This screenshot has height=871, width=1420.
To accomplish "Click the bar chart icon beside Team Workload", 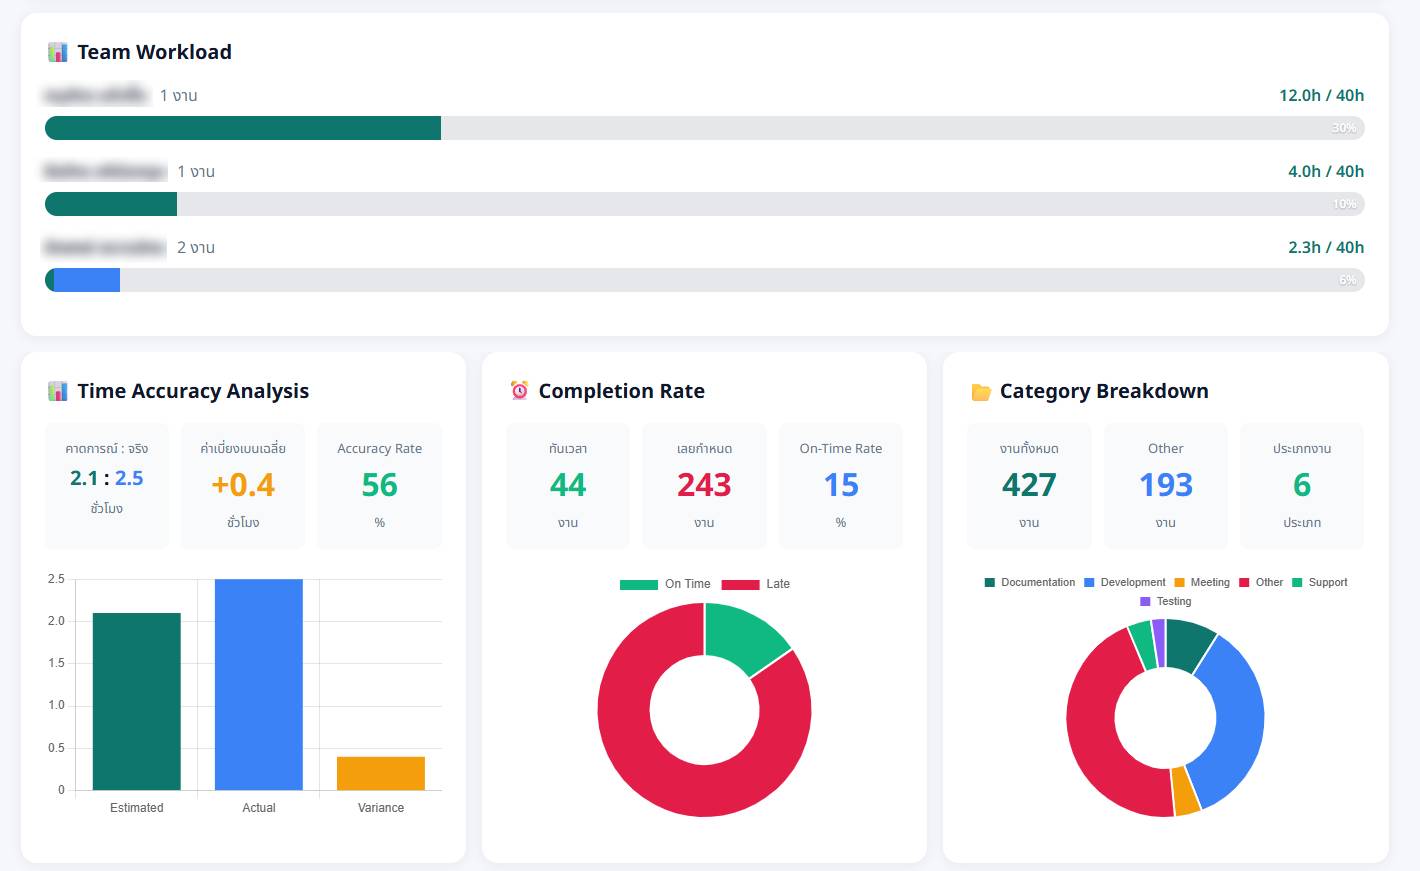I will pyautogui.click(x=58, y=52).
